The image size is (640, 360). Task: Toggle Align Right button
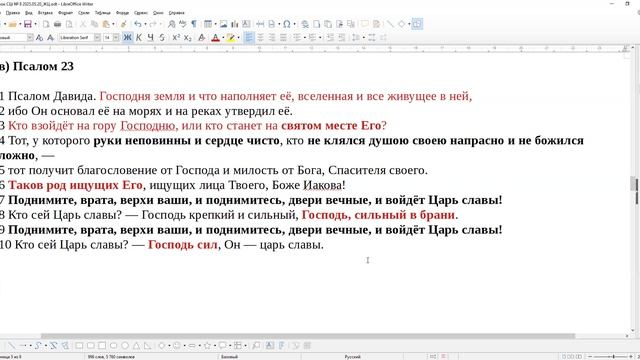click(x=271, y=38)
